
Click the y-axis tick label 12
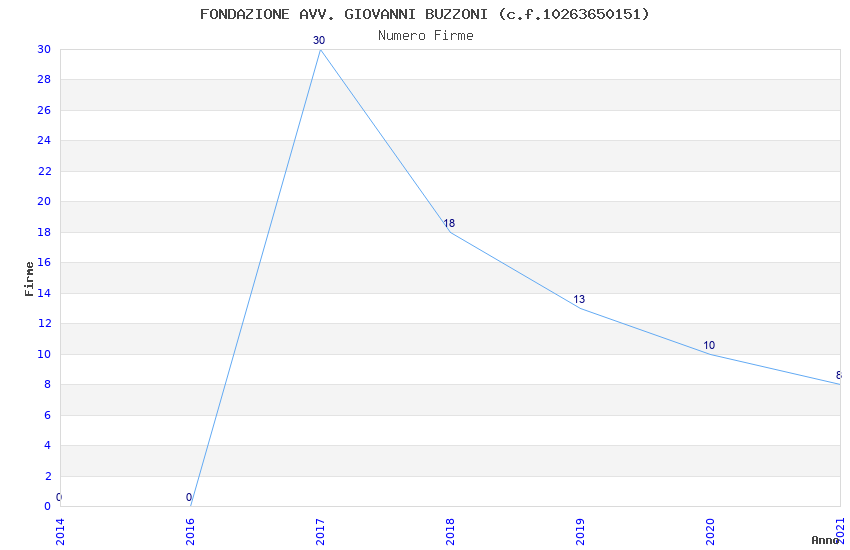click(x=44, y=323)
